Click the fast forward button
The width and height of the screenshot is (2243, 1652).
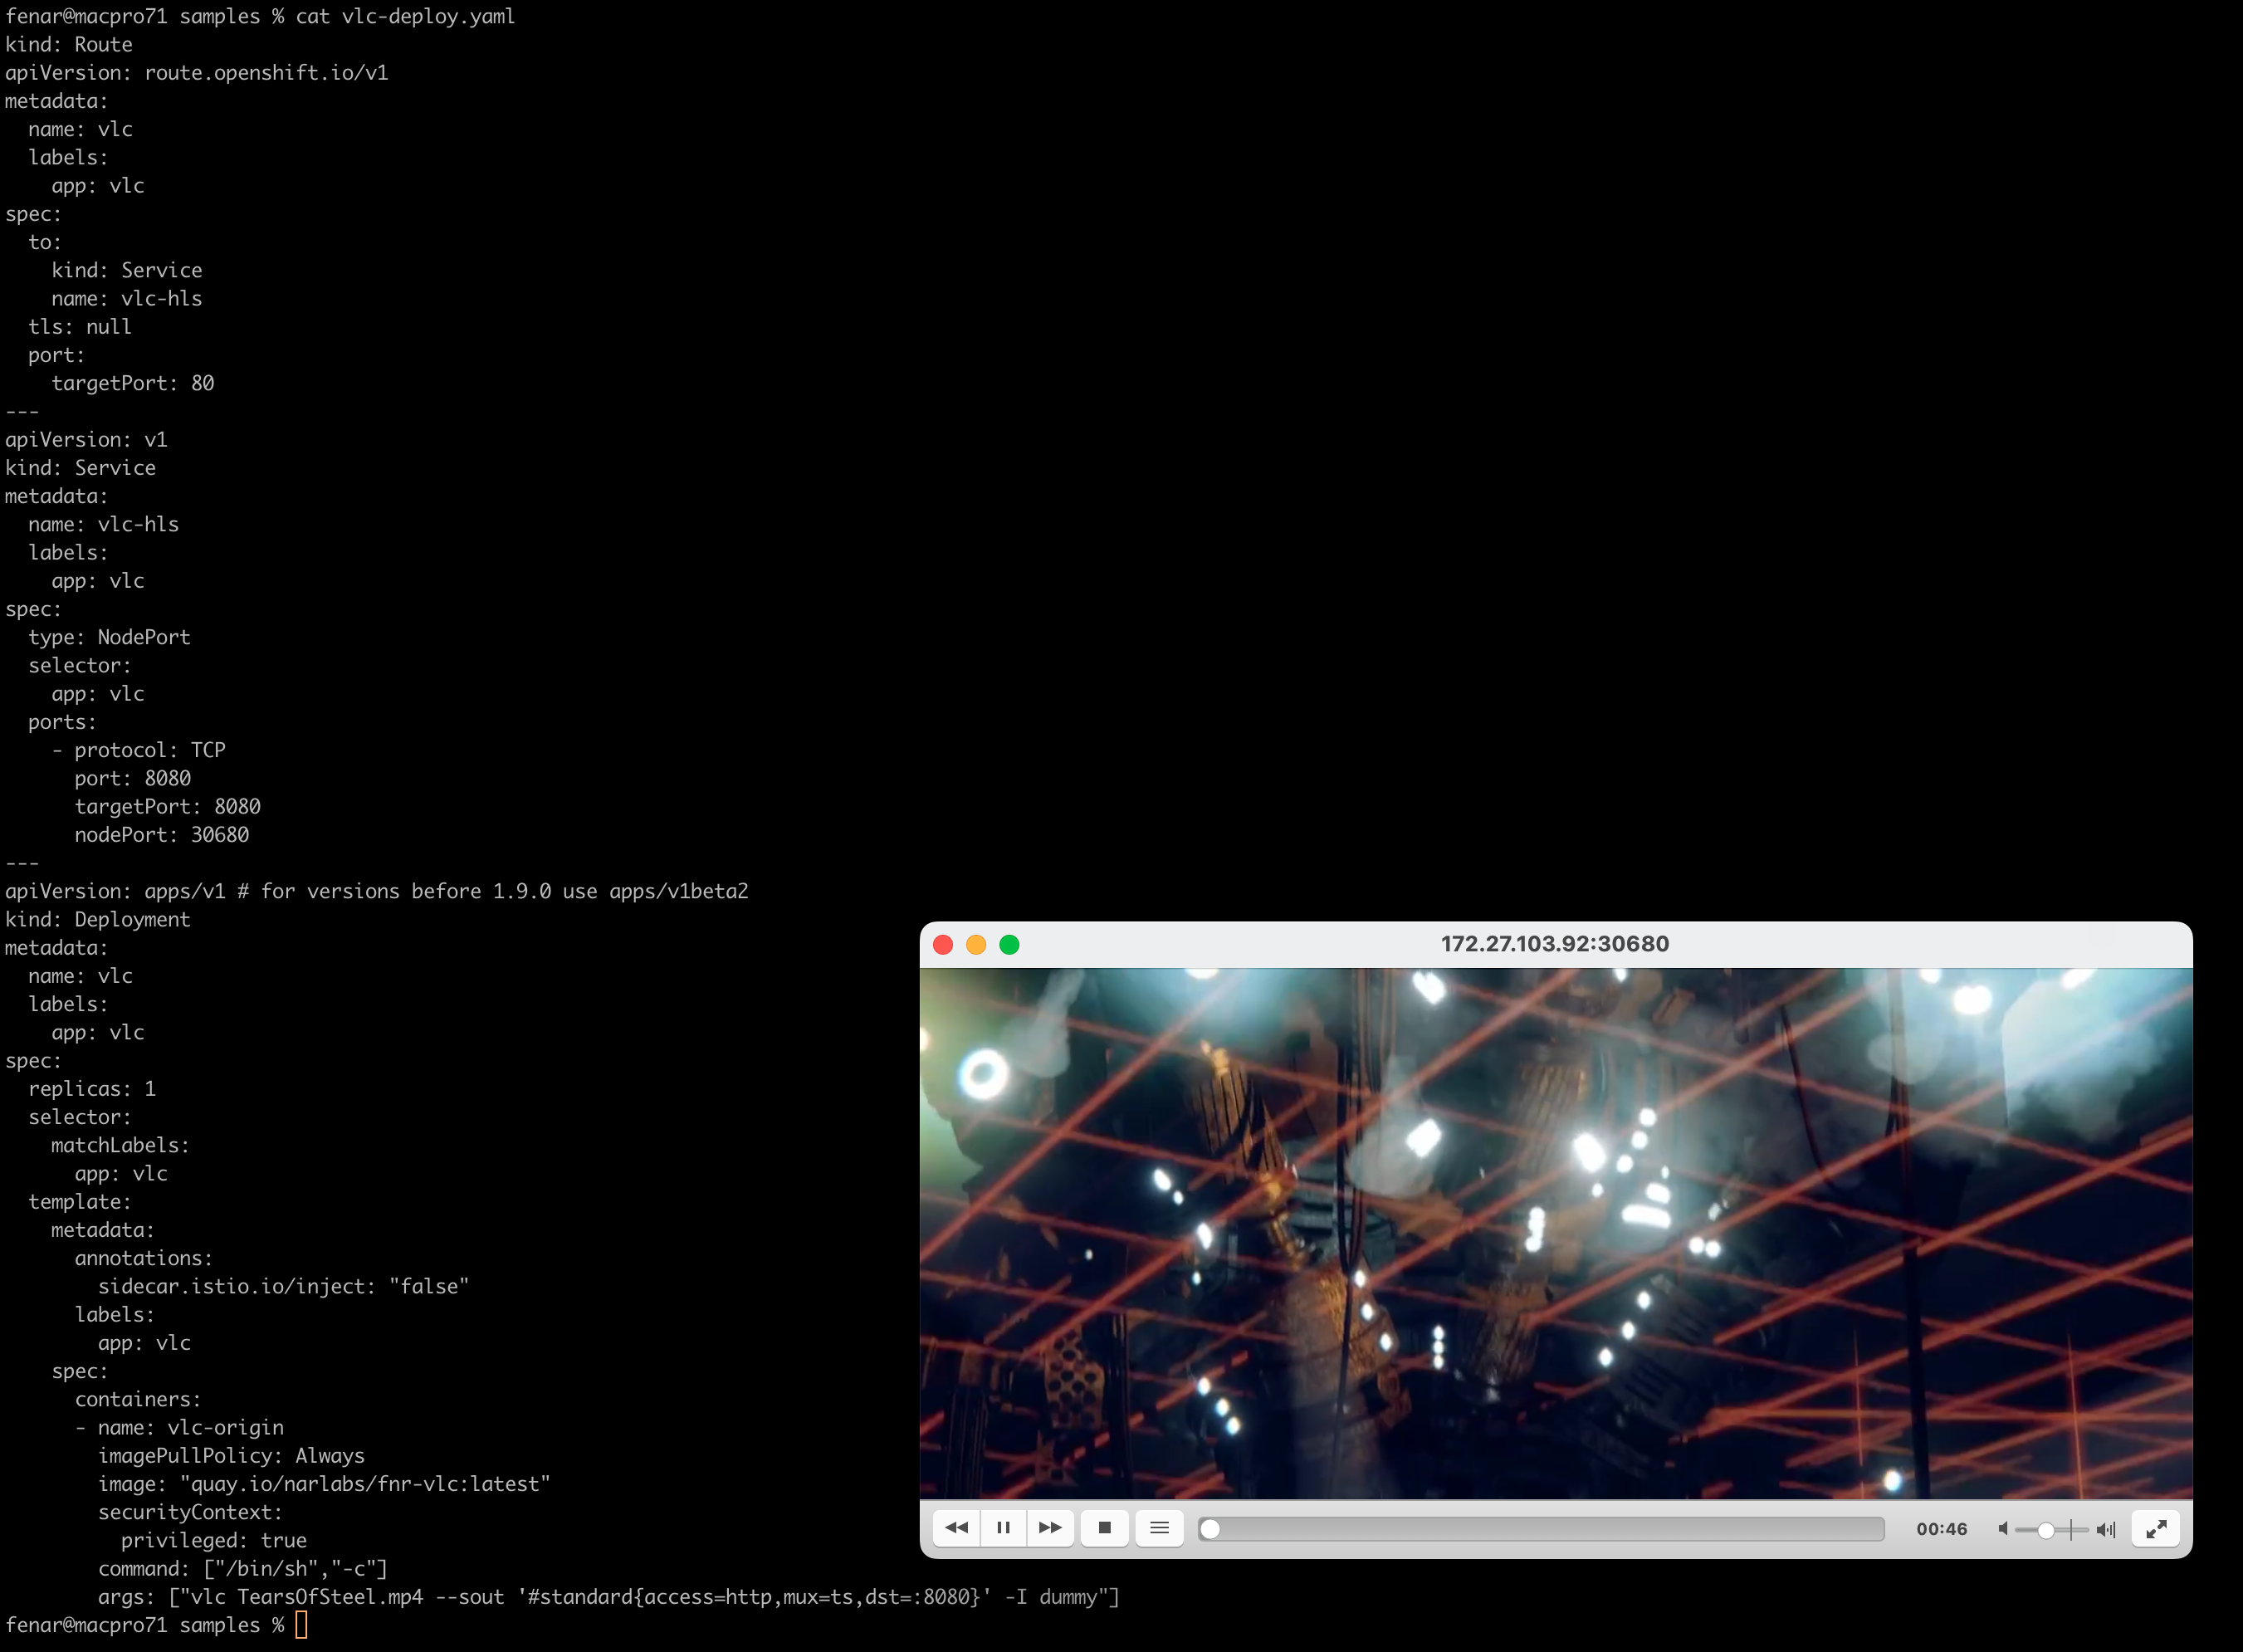tap(1050, 1528)
